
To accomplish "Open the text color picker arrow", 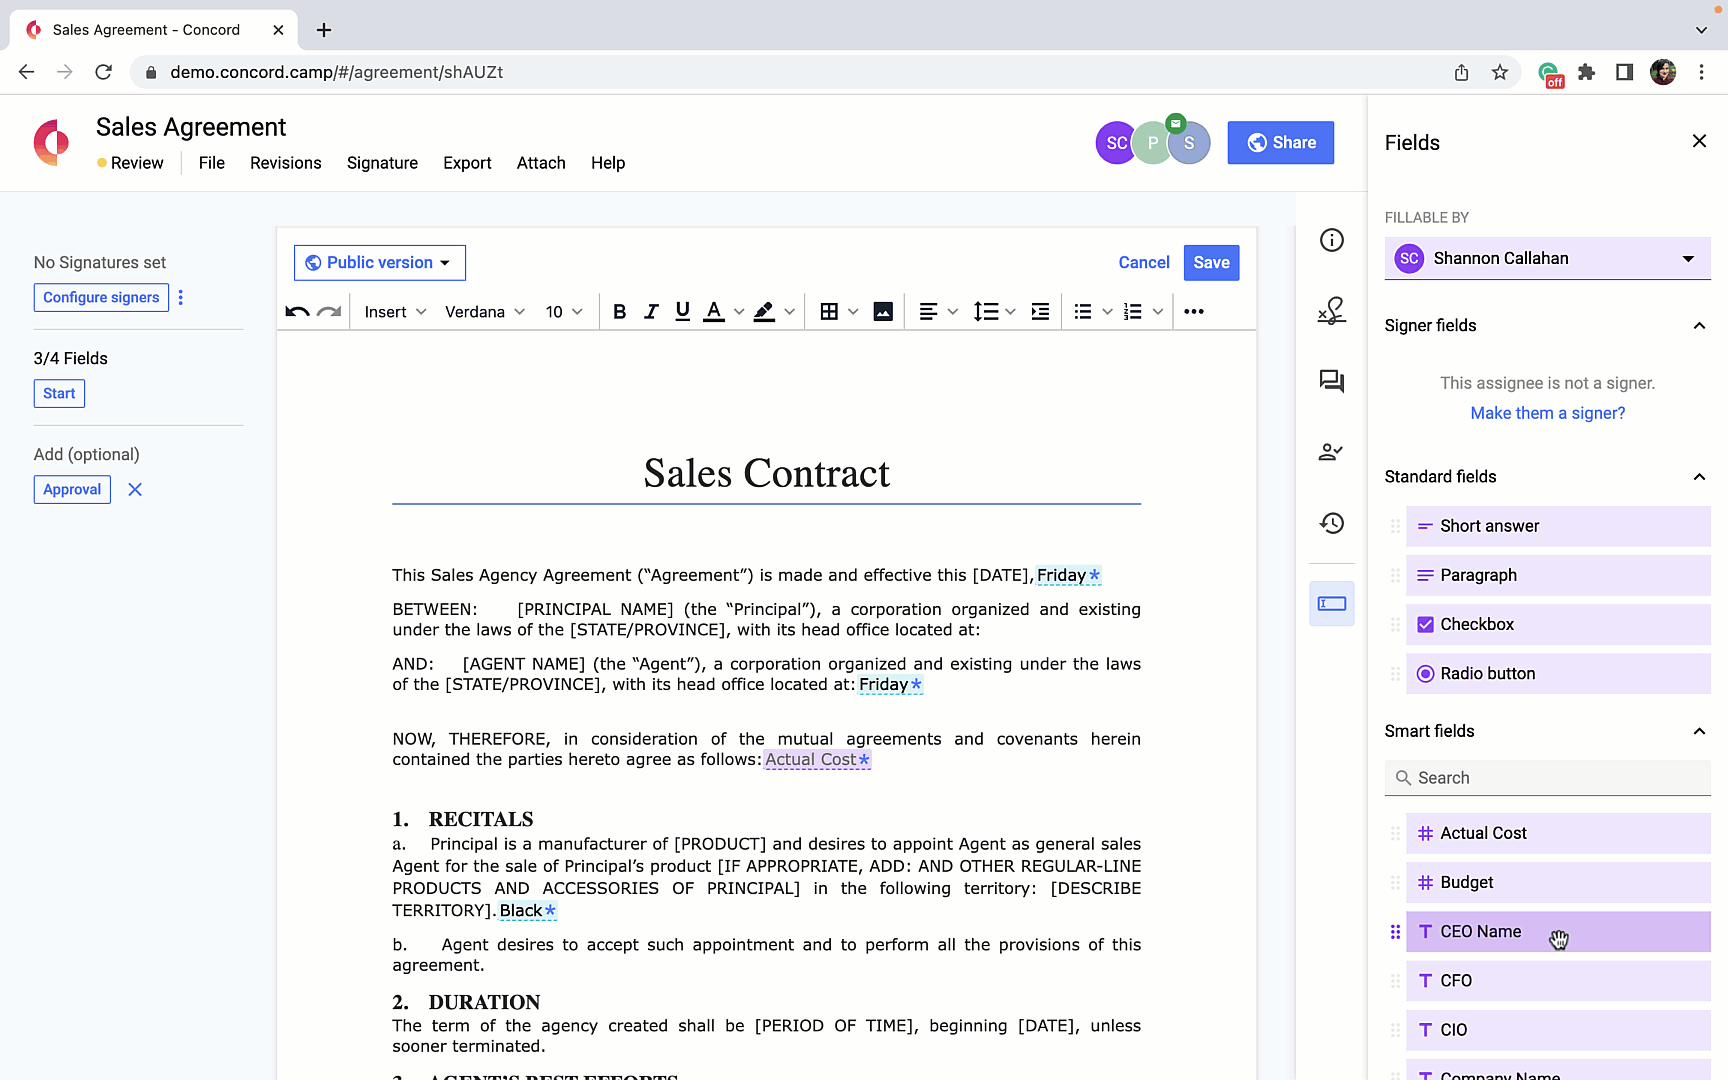I will pos(739,312).
